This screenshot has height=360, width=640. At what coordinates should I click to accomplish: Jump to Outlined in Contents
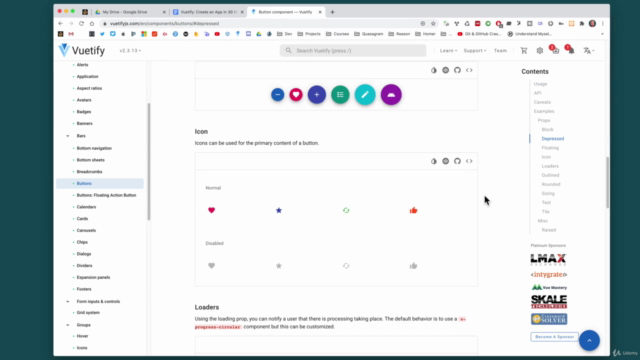[x=551, y=175]
